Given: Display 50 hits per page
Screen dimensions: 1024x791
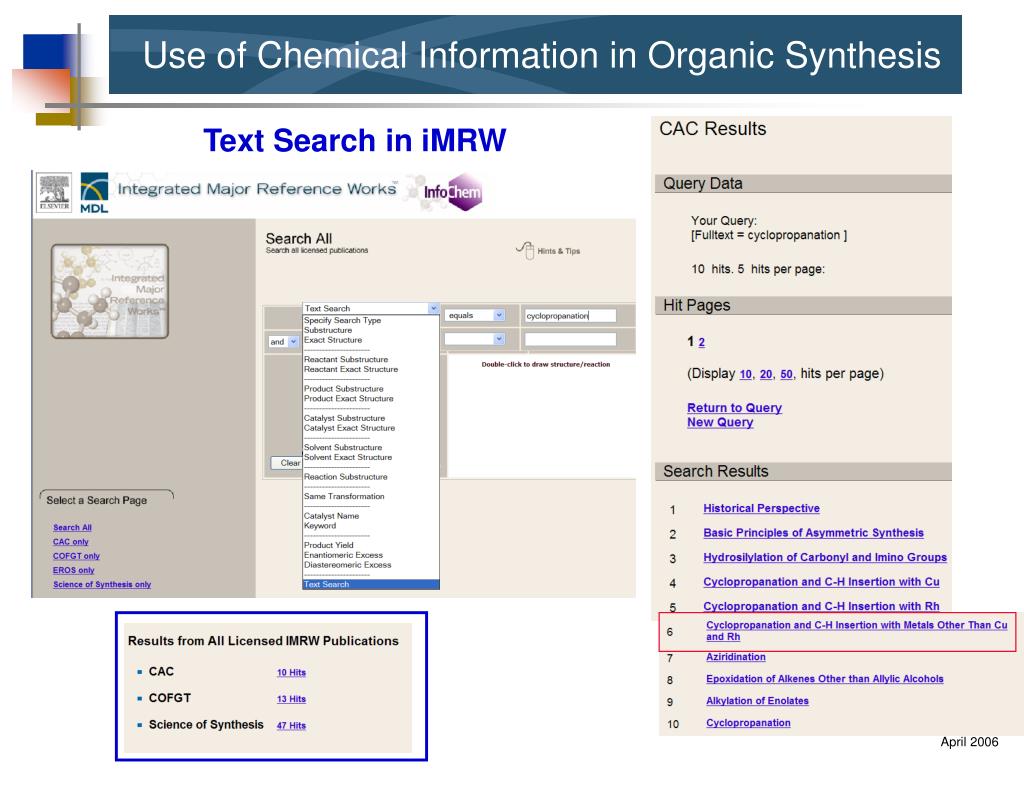Looking at the screenshot, I should coord(786,374).
